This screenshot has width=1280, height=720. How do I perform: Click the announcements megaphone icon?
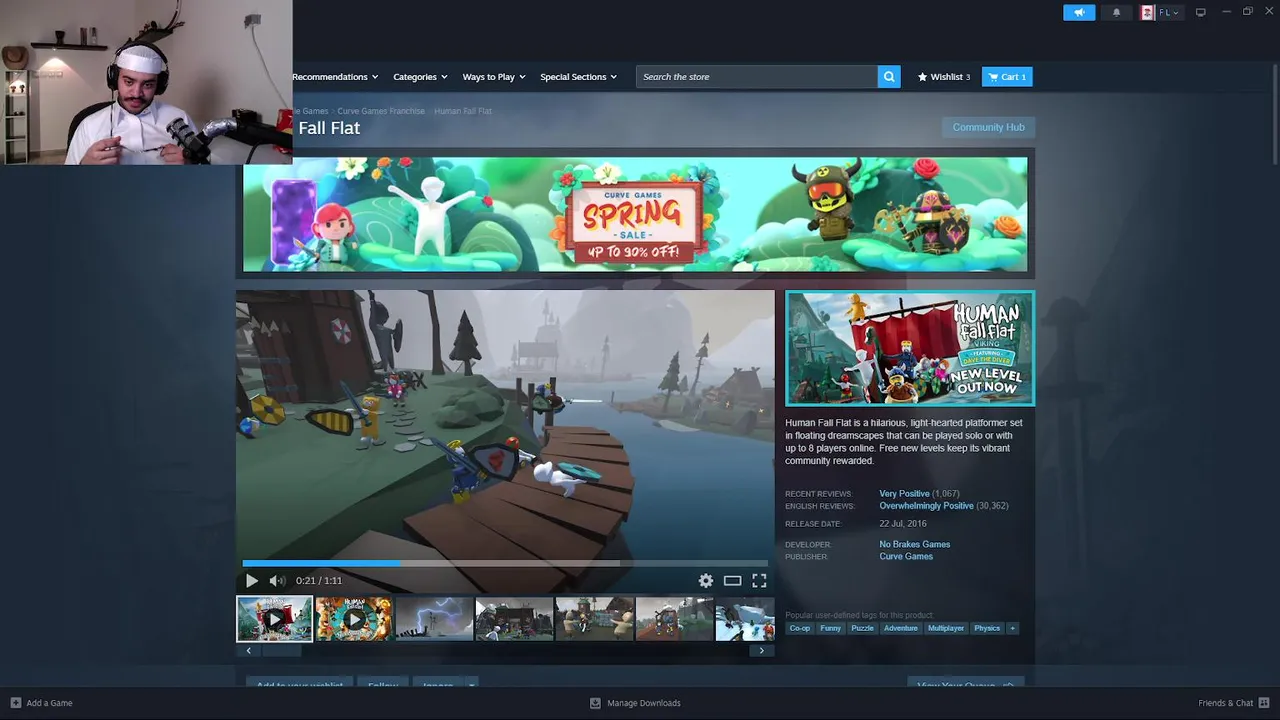coord(1079,12)
